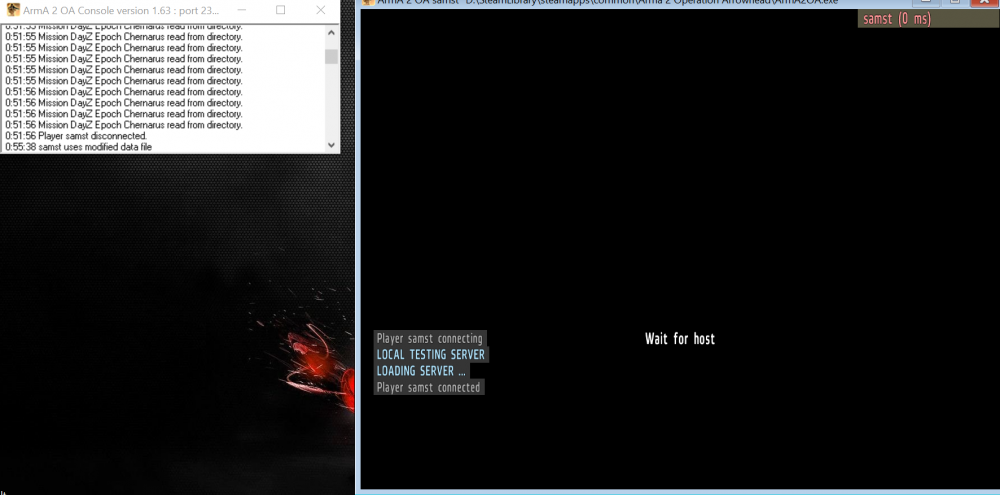This screenshot has height=495, width=1000.
Task: Click the 'samst (0 ms)' player label
Action: 897,19
